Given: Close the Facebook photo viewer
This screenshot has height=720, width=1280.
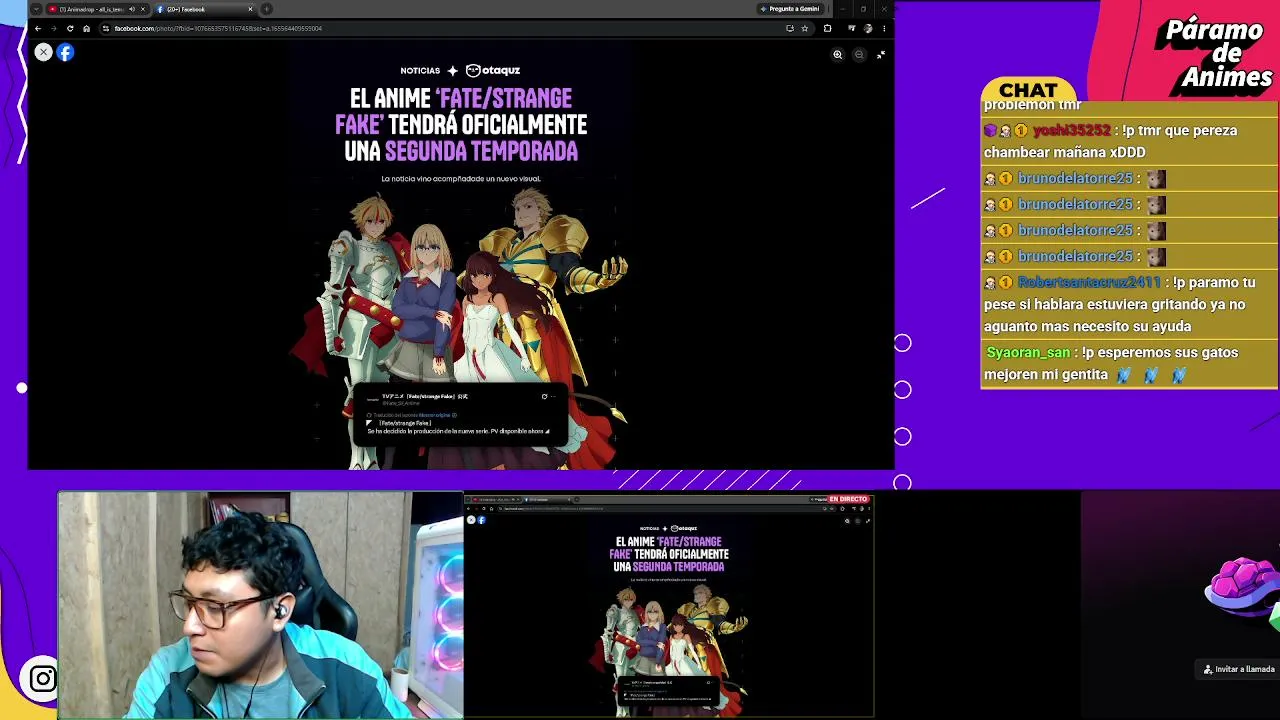Looking at the screenshot, I should click(x=43, y=52).
